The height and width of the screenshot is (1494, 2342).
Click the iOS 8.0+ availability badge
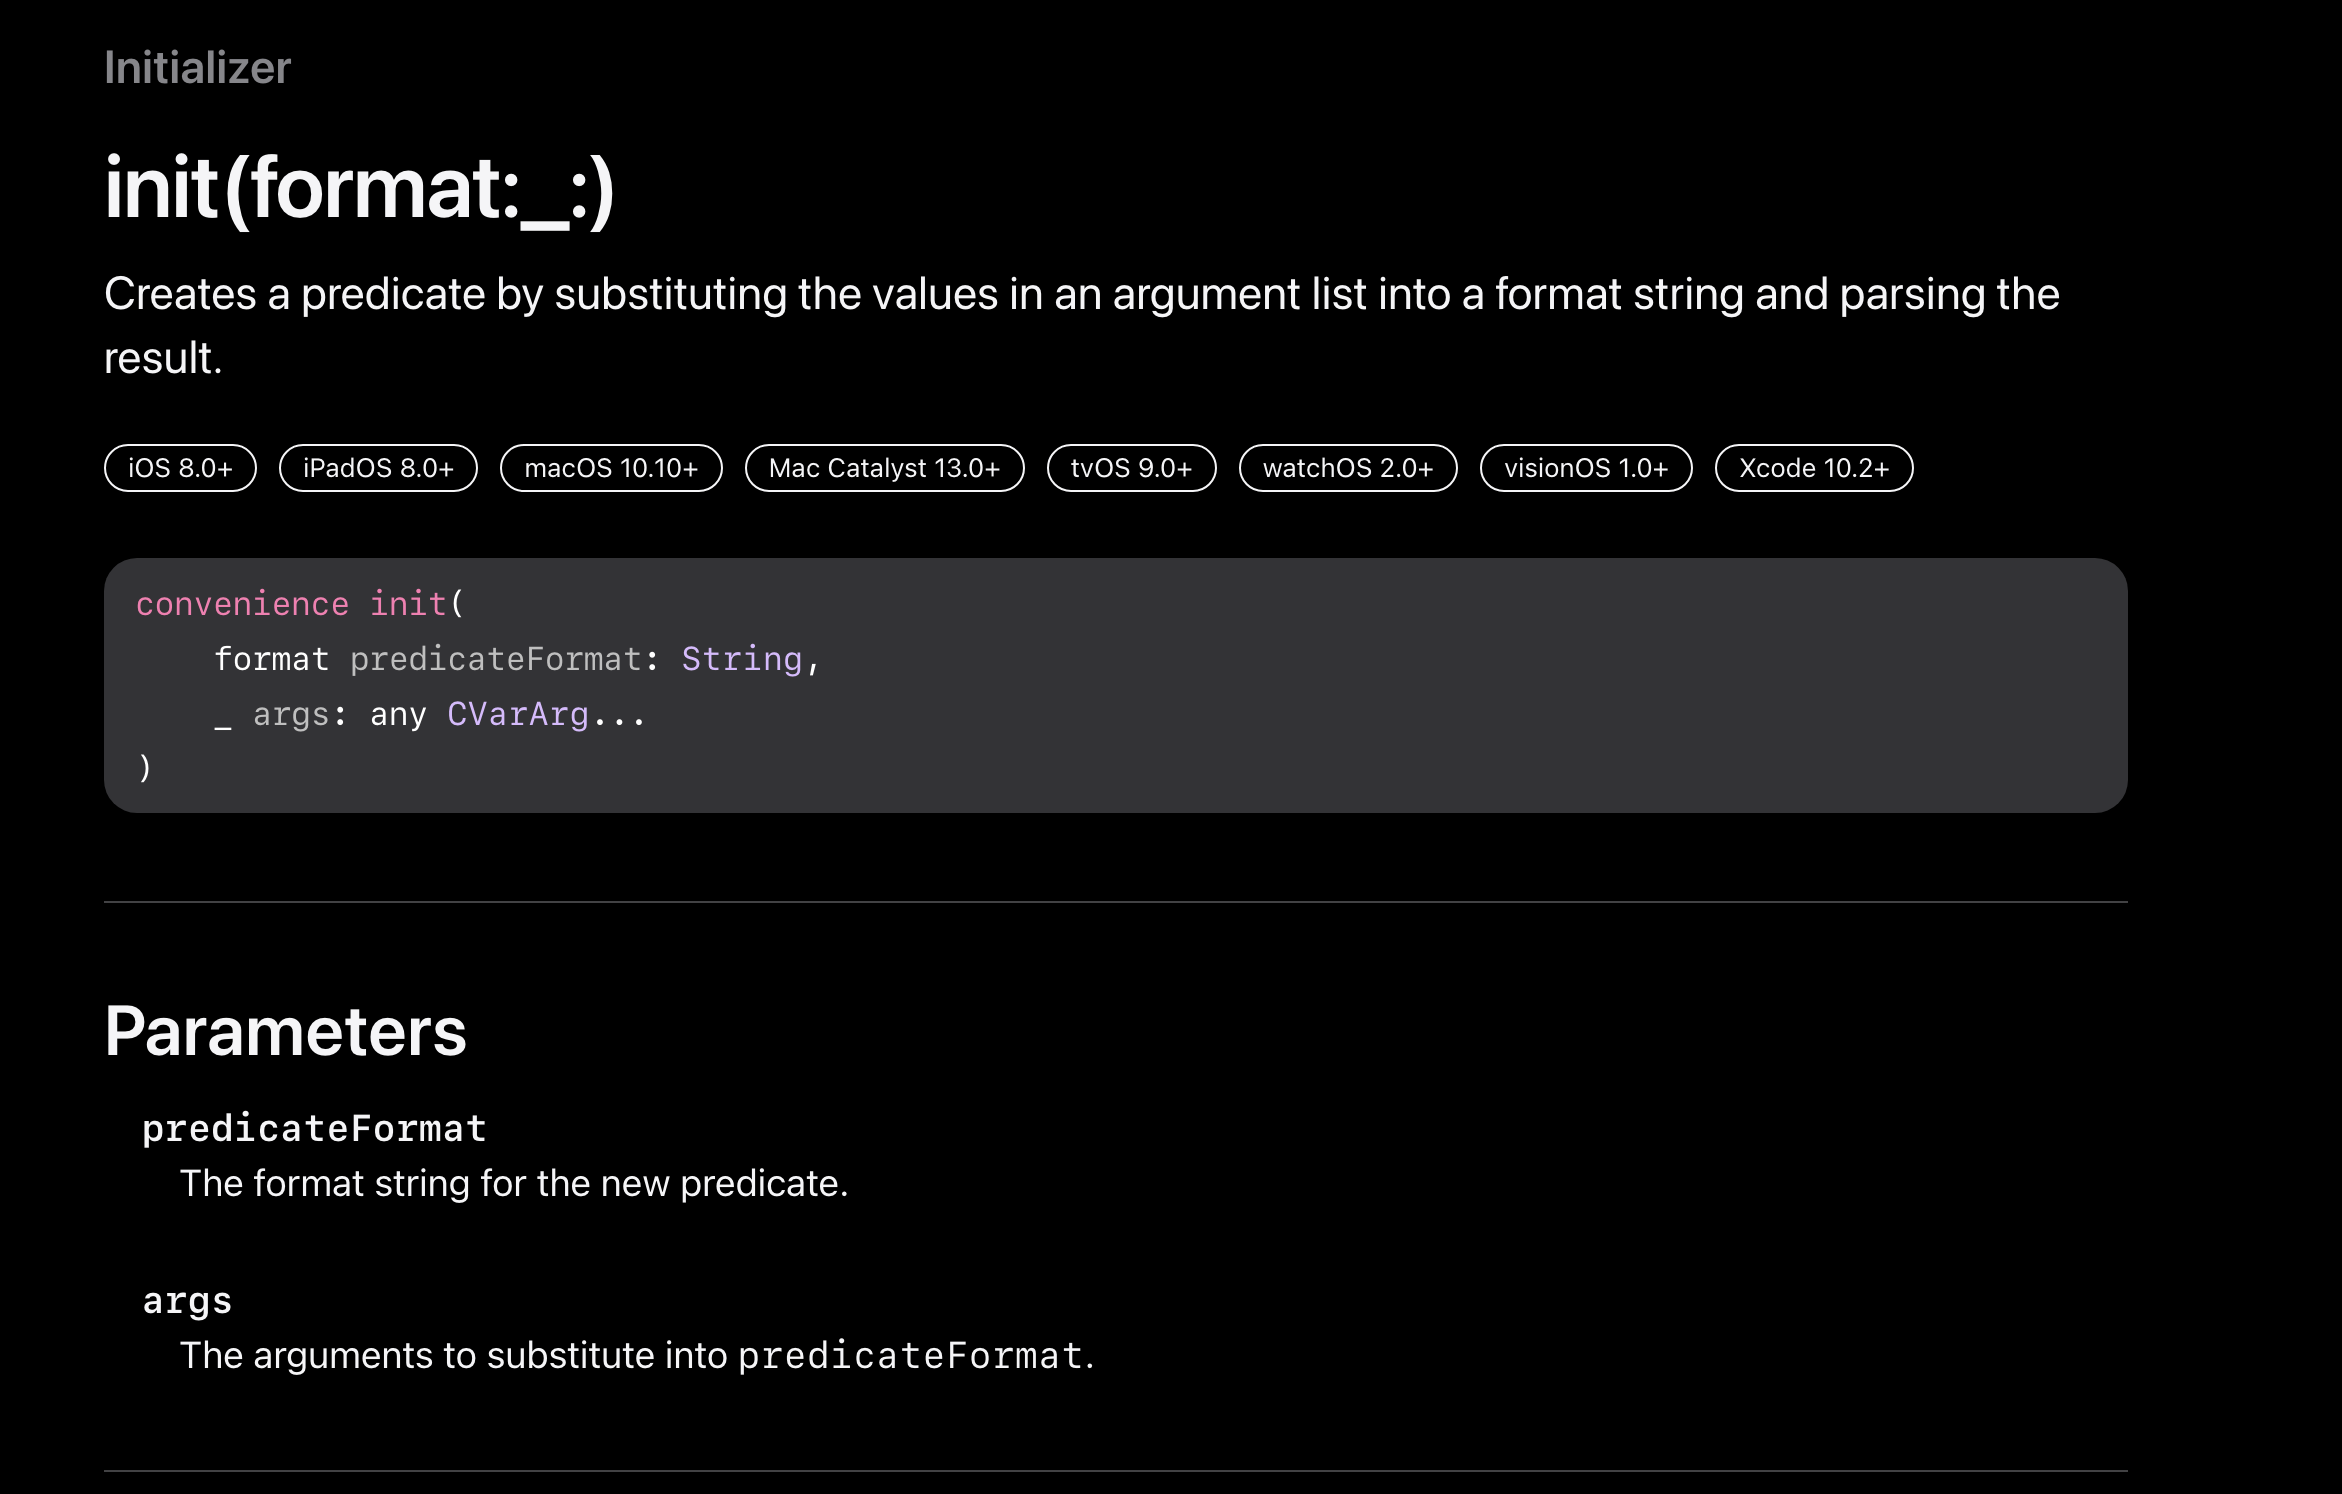point(180,468)
